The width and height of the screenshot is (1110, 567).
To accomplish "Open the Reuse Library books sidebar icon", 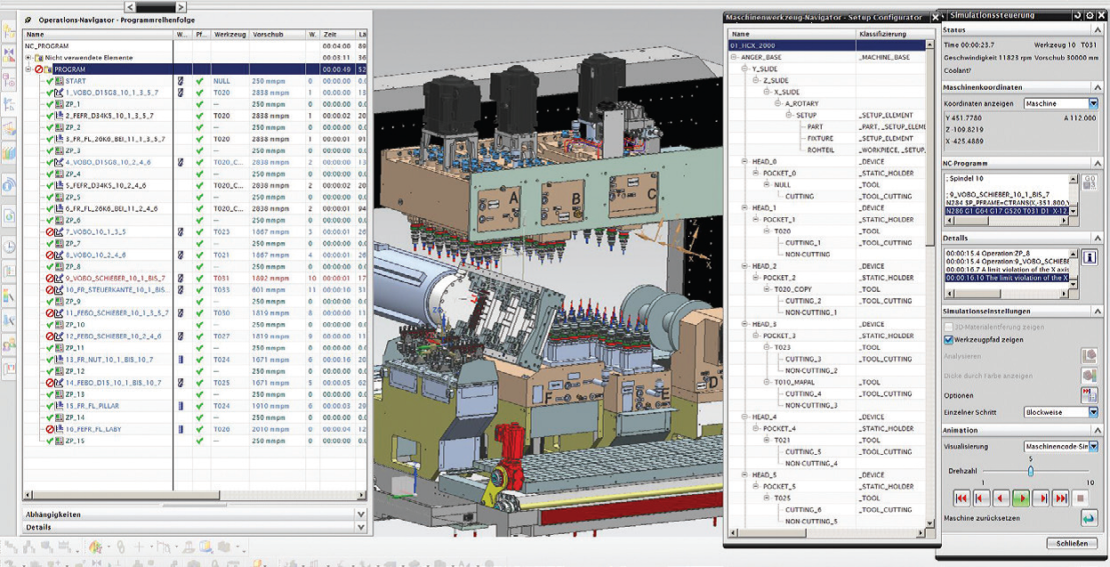I will 10,153.
